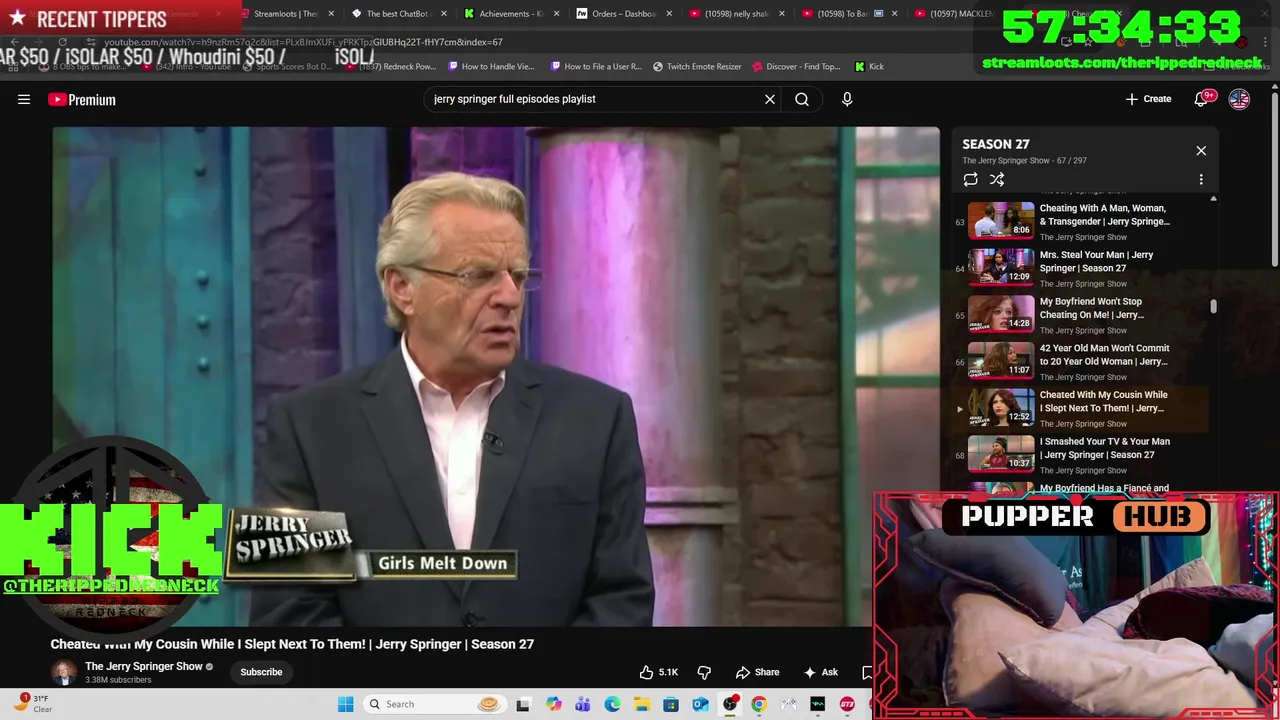
Task: Start voice search with microphone
Action: (847, 99)
